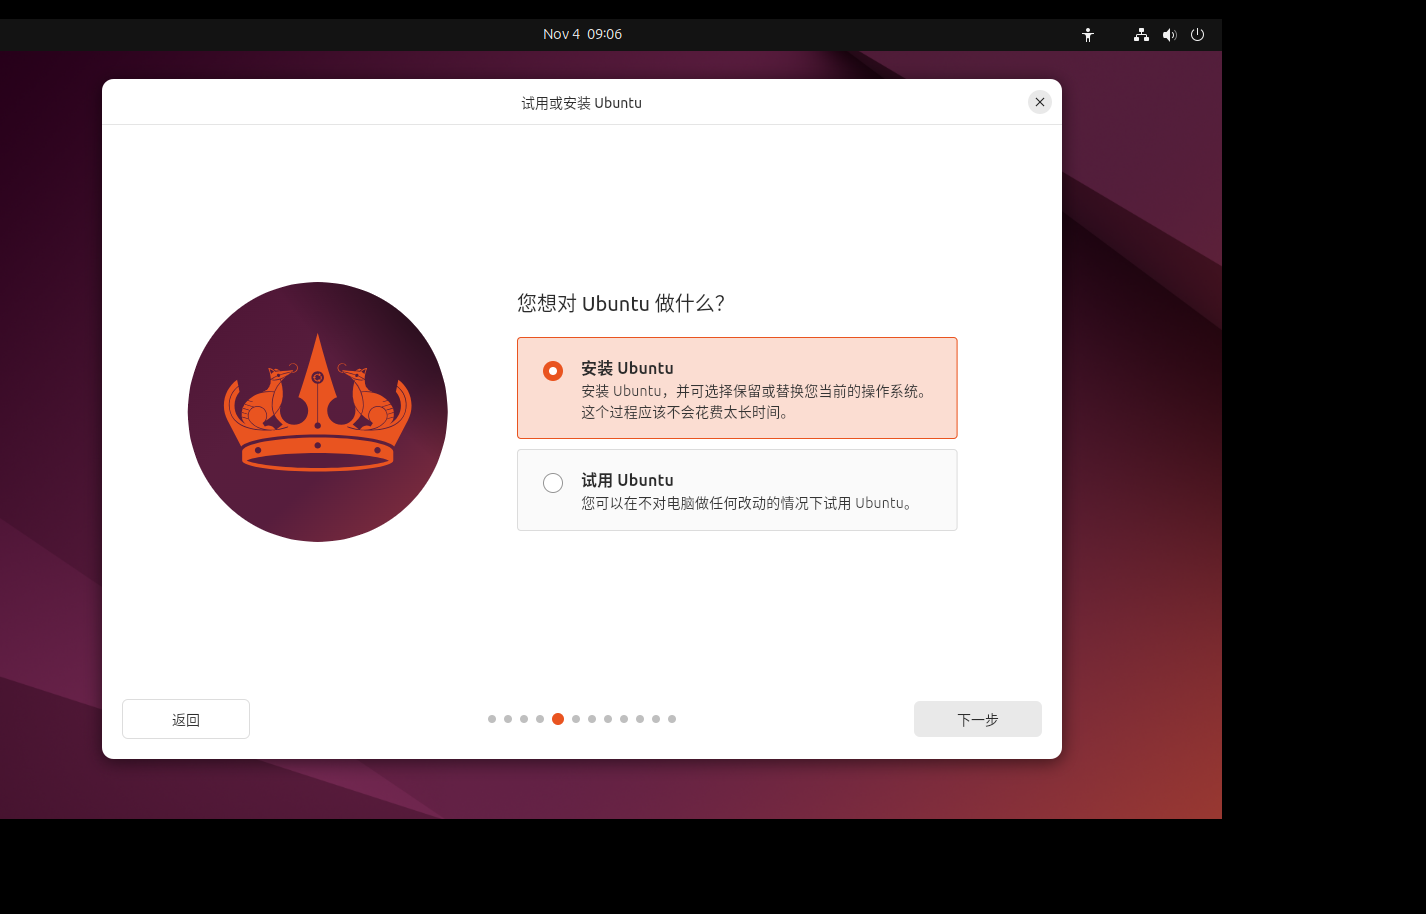
Task: Click text 这个过程应该不会花费太长时间。
Action: (688, 412)
